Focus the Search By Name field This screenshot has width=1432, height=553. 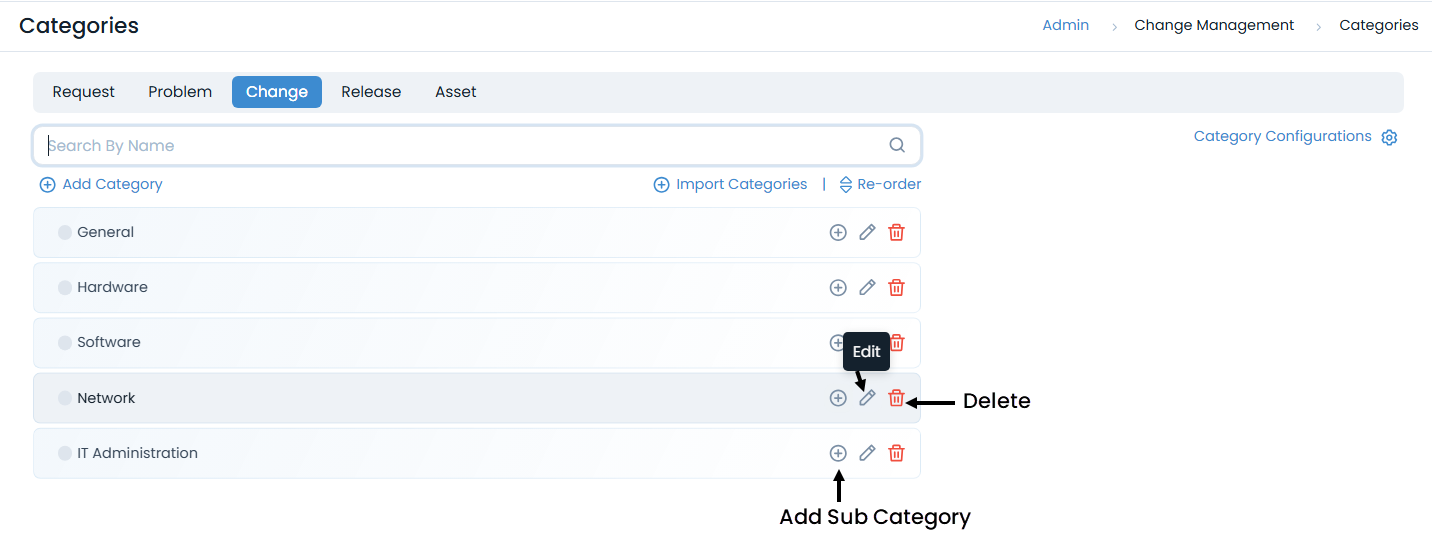pyautogui.click(x=460, y=146)
